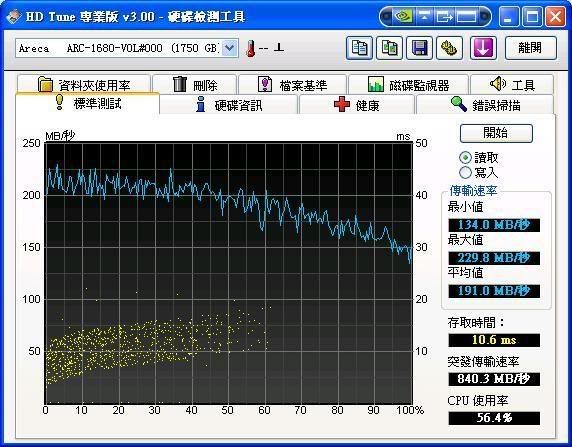Save screenshot floppy disk icon
The image size is (572, 447).
(x=420, y=48)
